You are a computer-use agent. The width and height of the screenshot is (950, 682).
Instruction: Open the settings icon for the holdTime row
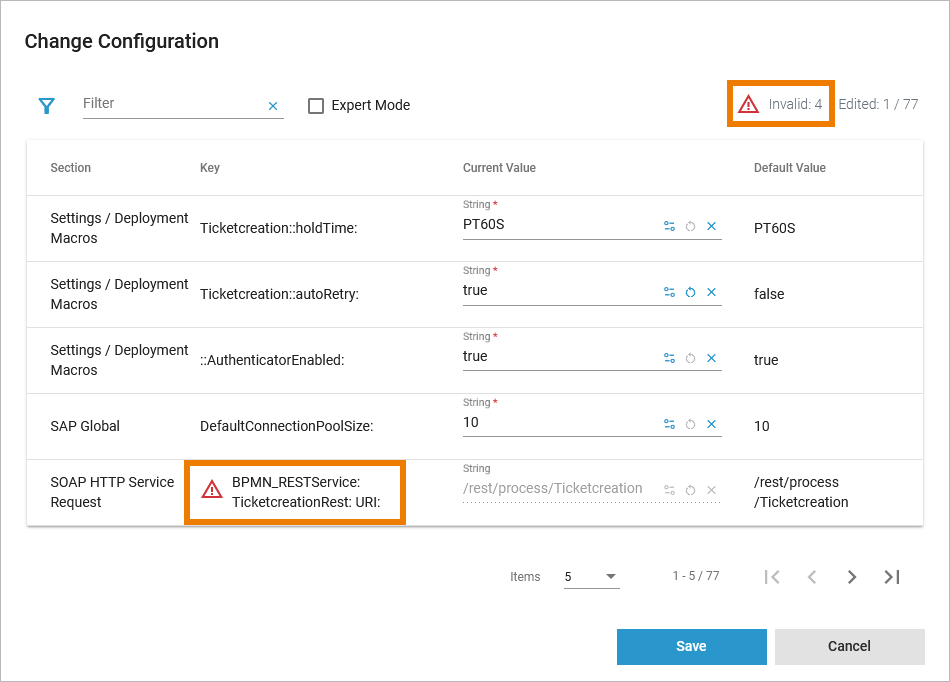pyautogui.click(x=669, y=226)
